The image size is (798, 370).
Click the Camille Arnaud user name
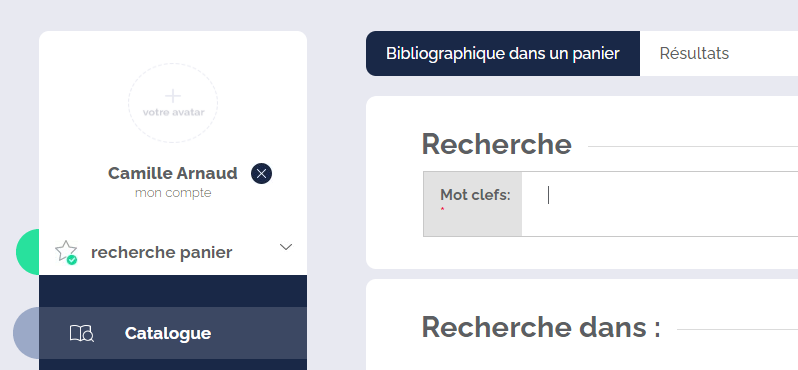click(x=173, y=173)
